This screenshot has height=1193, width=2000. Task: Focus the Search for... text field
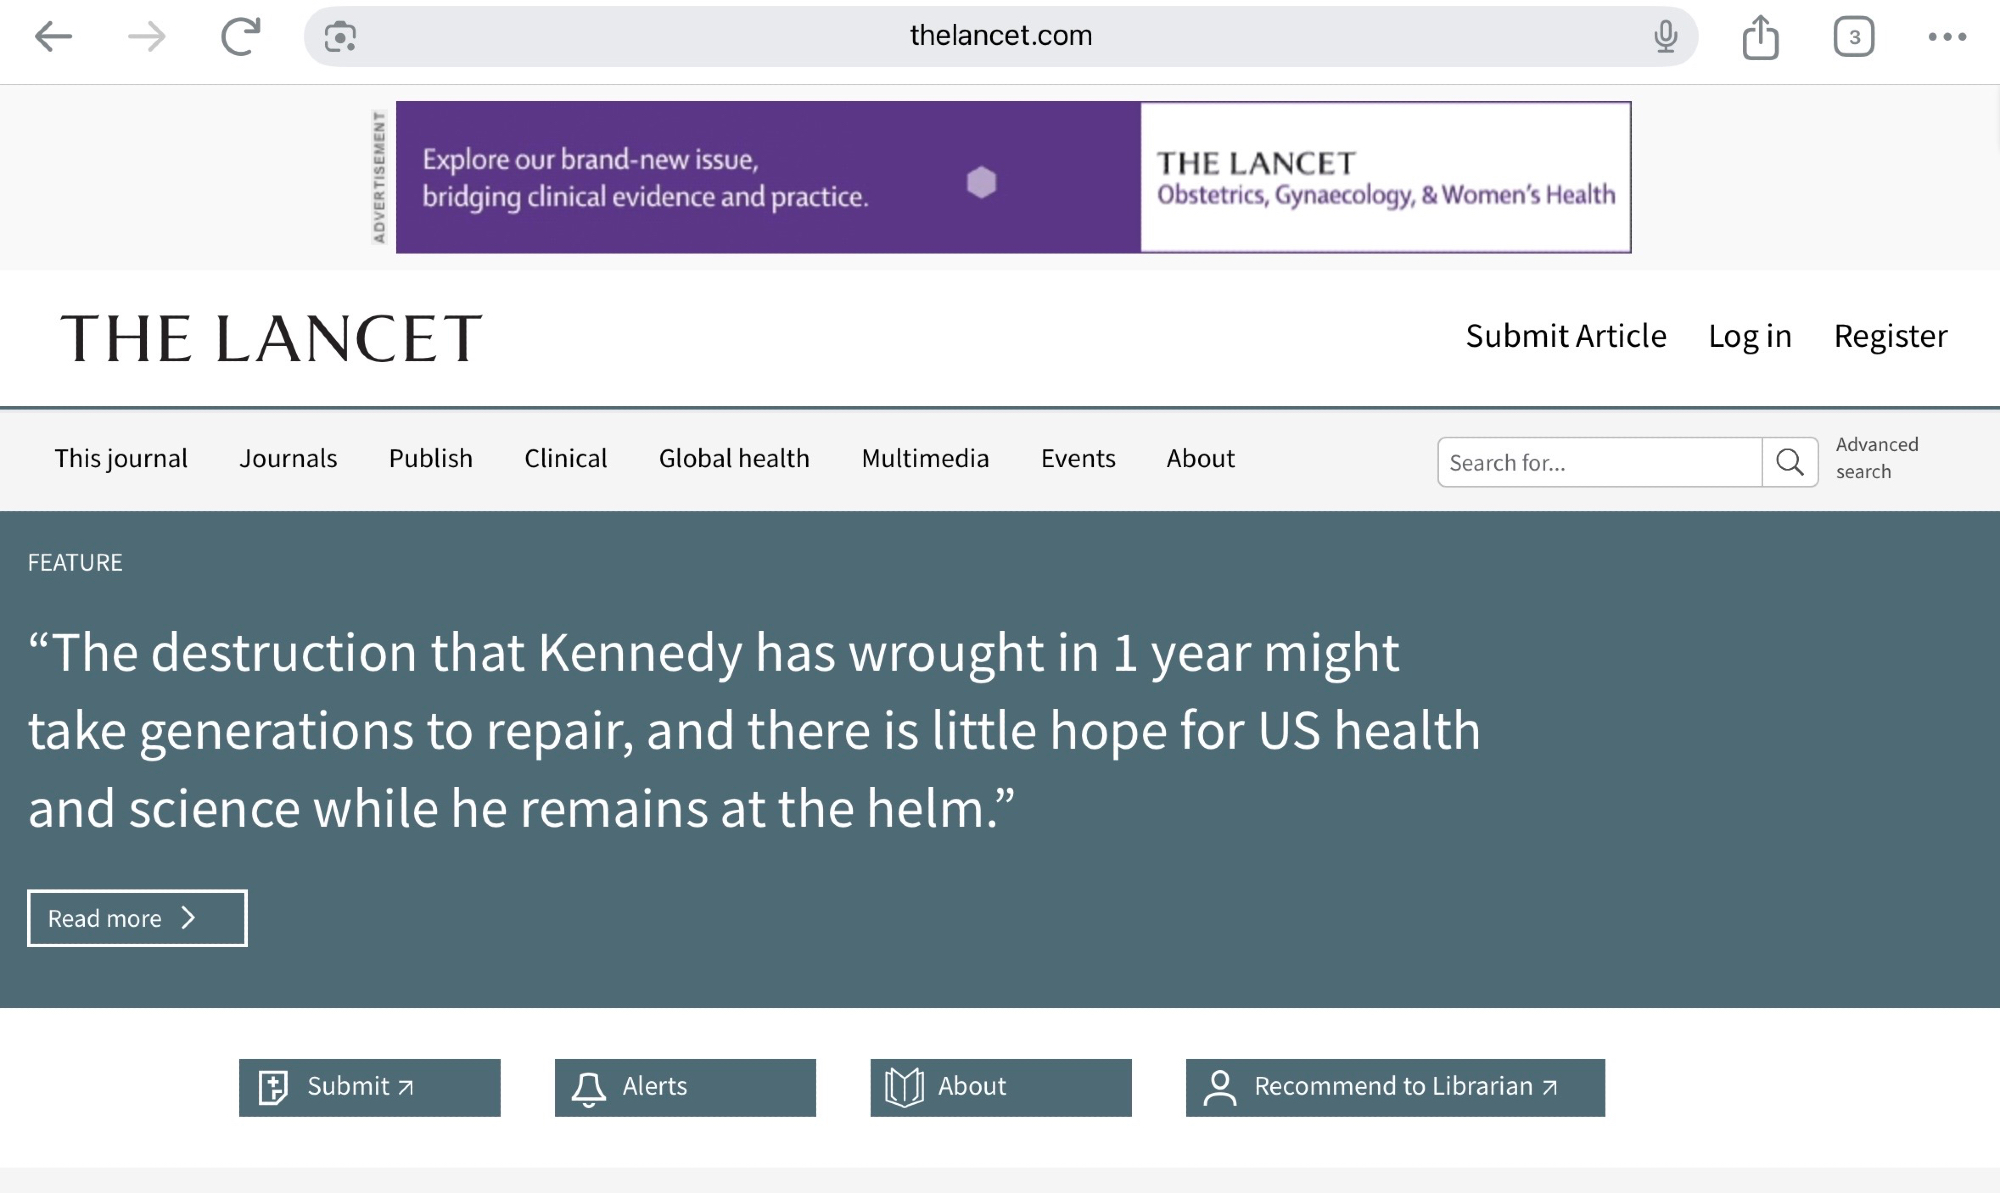[1599, 462]
